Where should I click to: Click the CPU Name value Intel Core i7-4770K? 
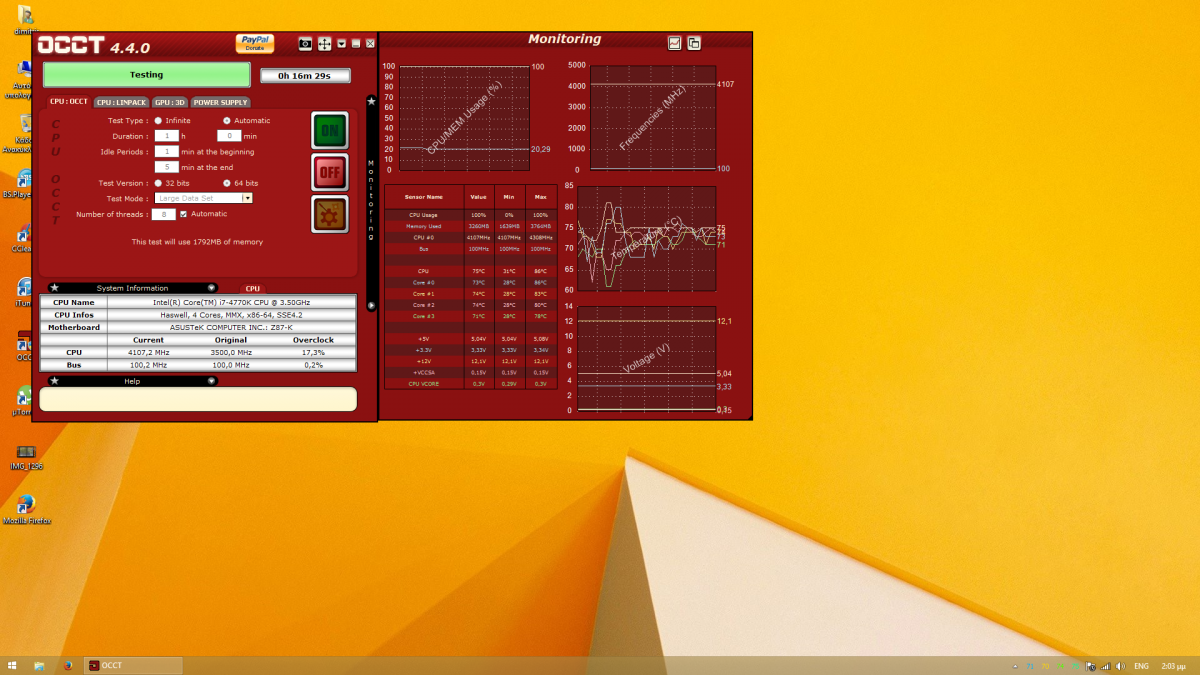click(x=230, y=302)
